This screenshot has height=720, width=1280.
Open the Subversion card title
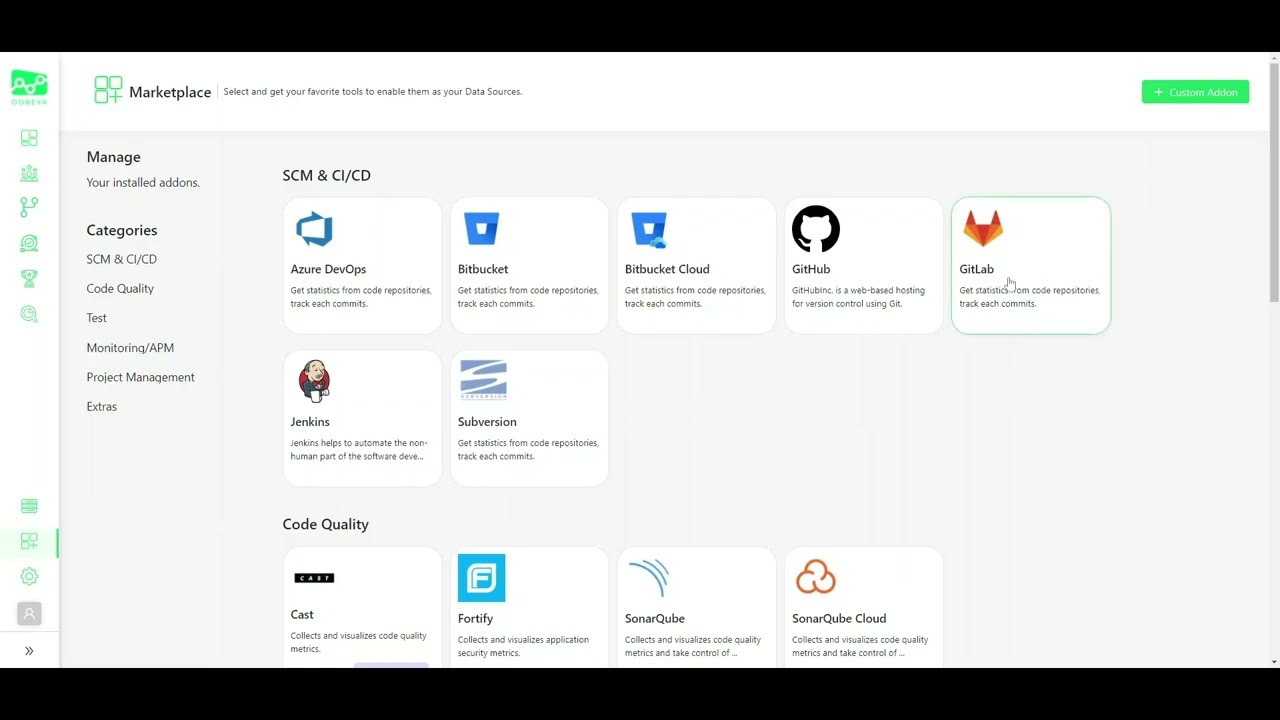pyautogui.click(x=487, y=422)
